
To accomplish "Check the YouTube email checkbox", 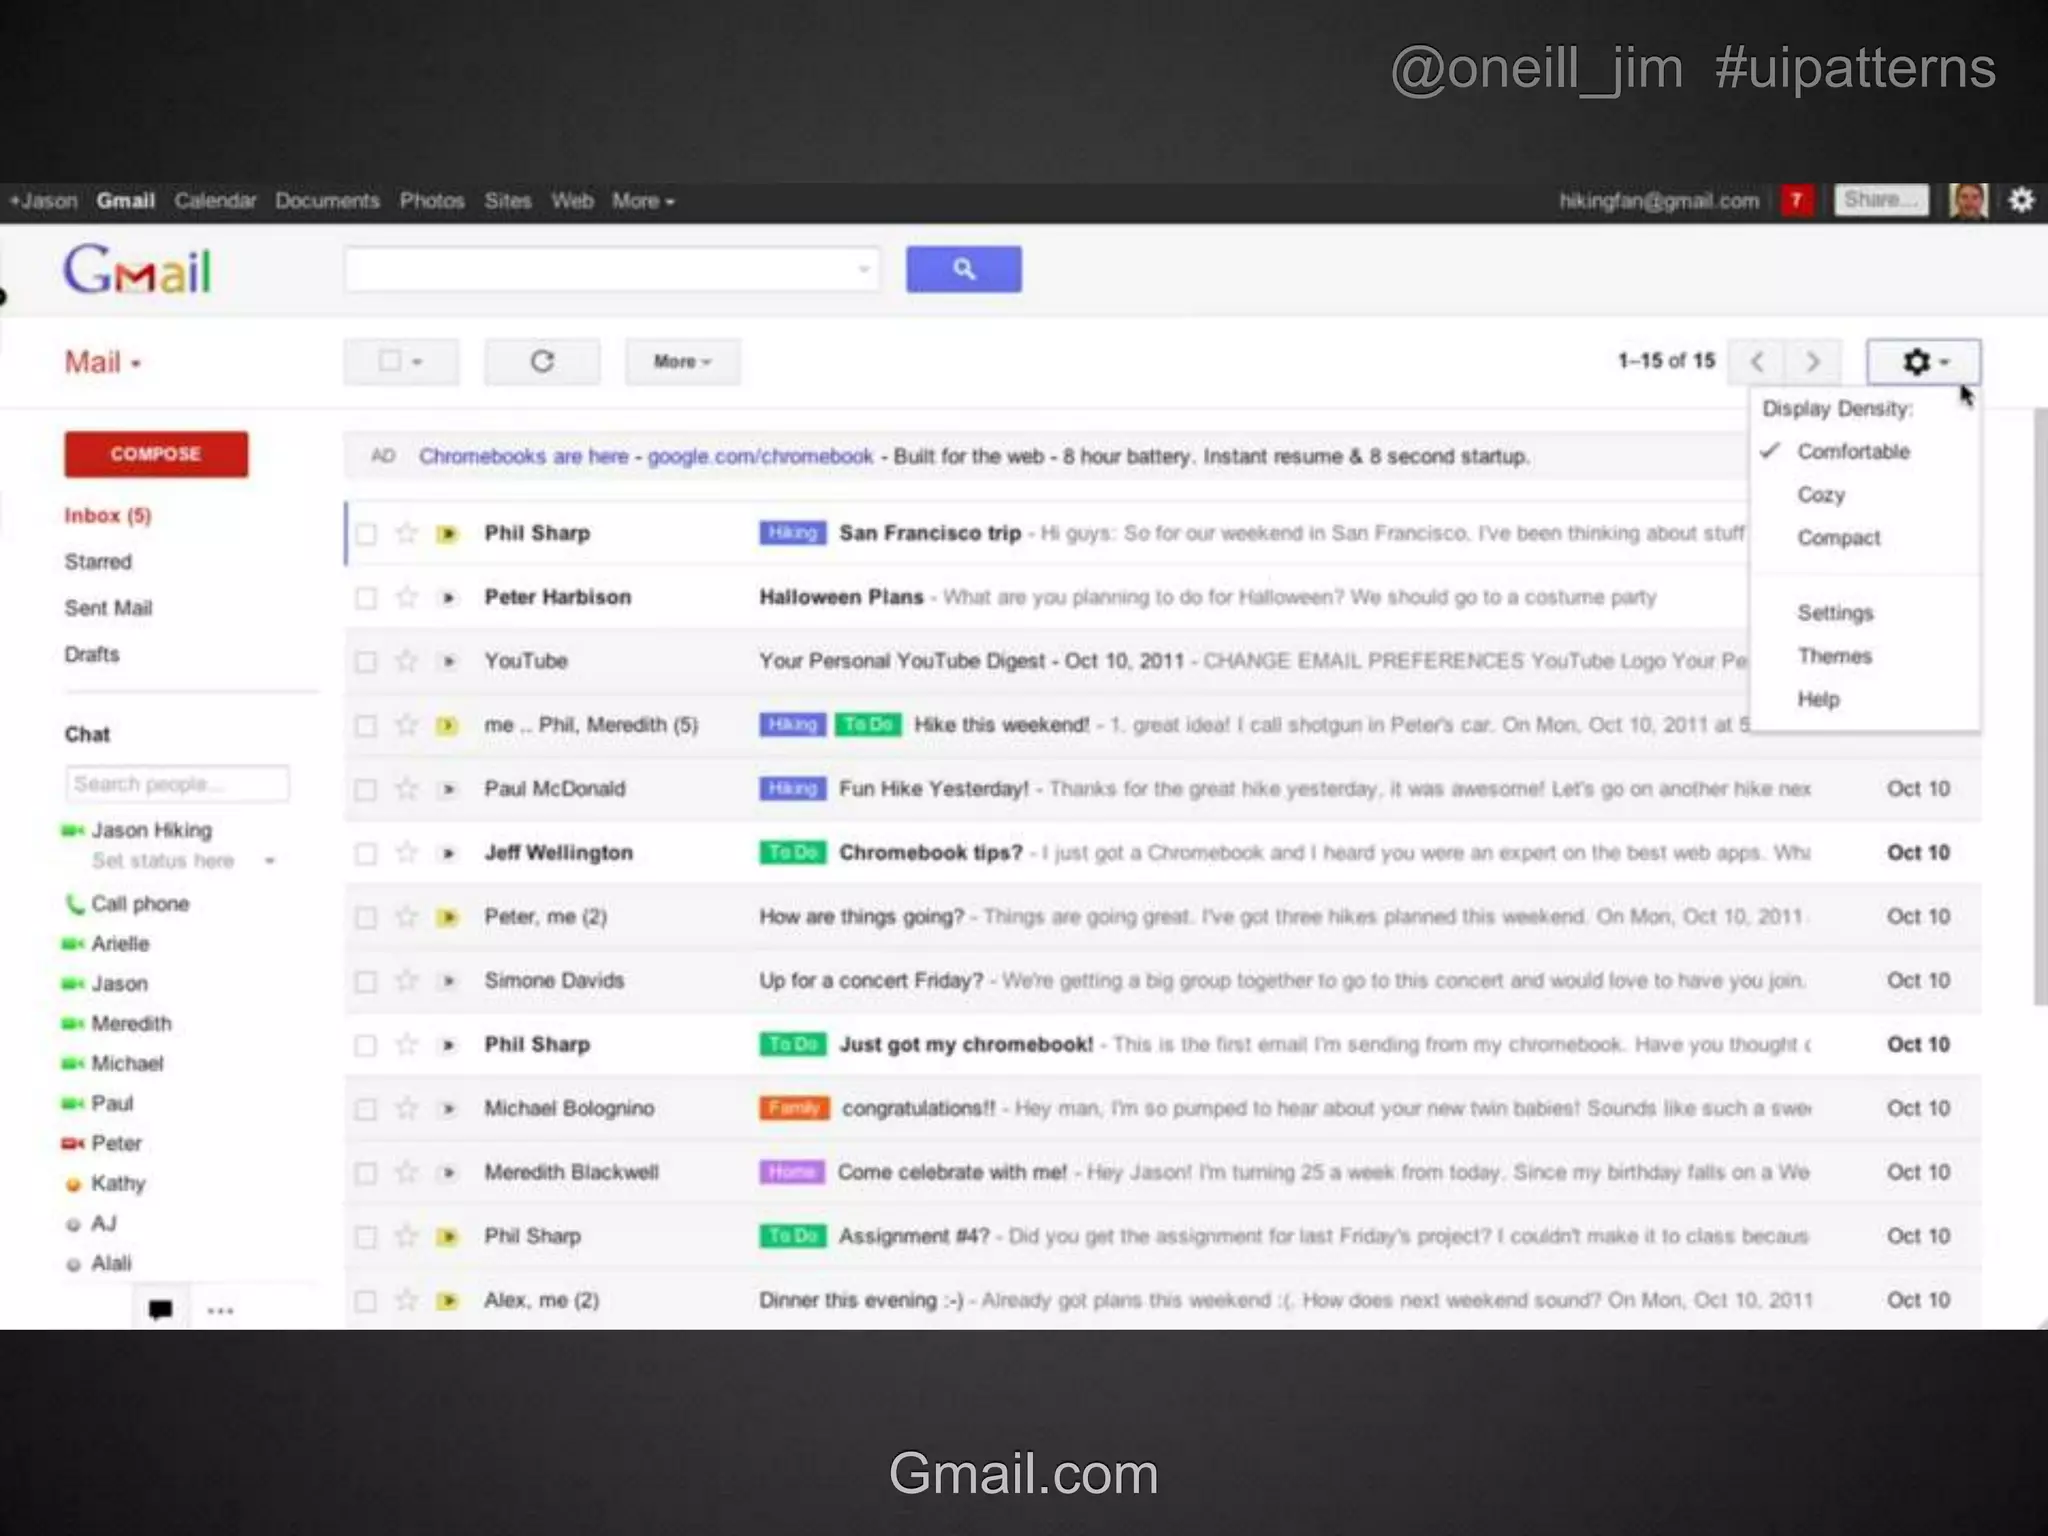I will coord(366,662).
